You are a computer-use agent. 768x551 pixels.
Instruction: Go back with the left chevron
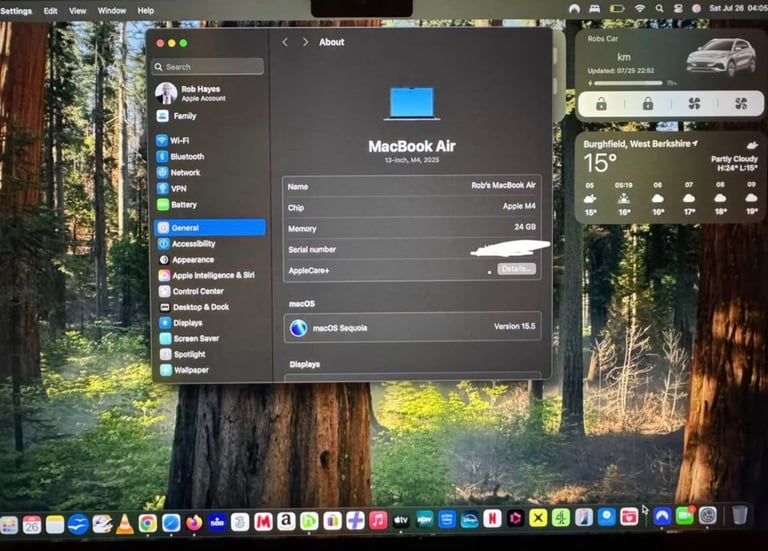pos(285,43)
